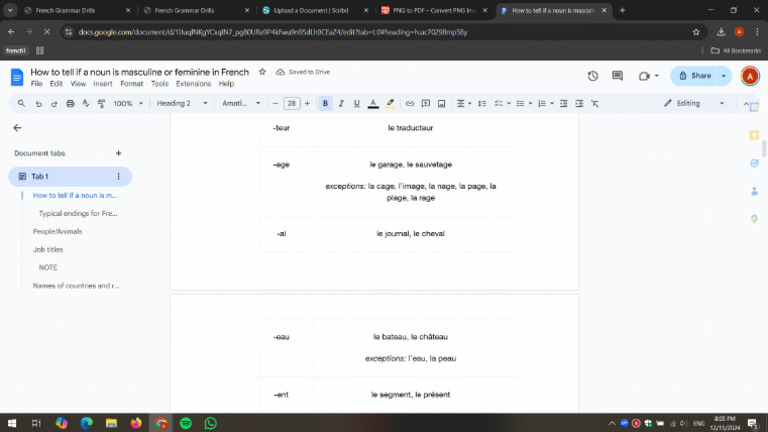
Task: Toggle italic formatting
Action: tap(341, 103)
